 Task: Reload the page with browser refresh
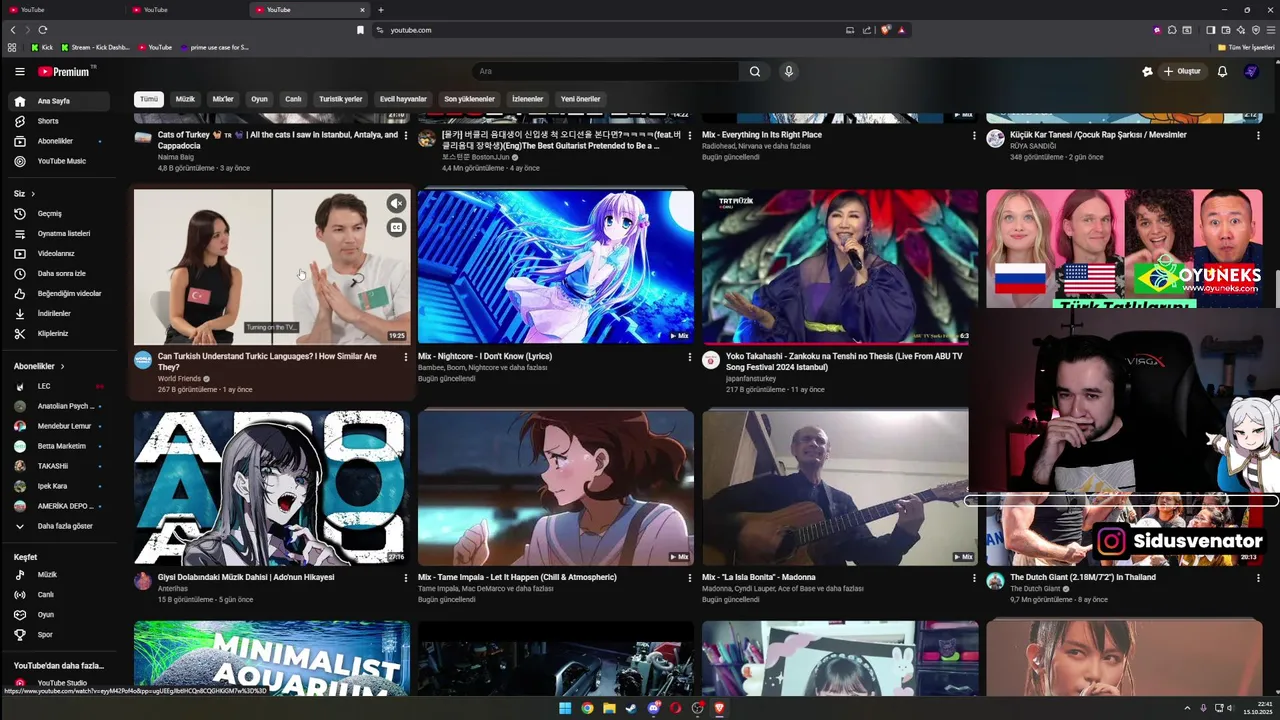pyautogui.click(x=42, y=30)
